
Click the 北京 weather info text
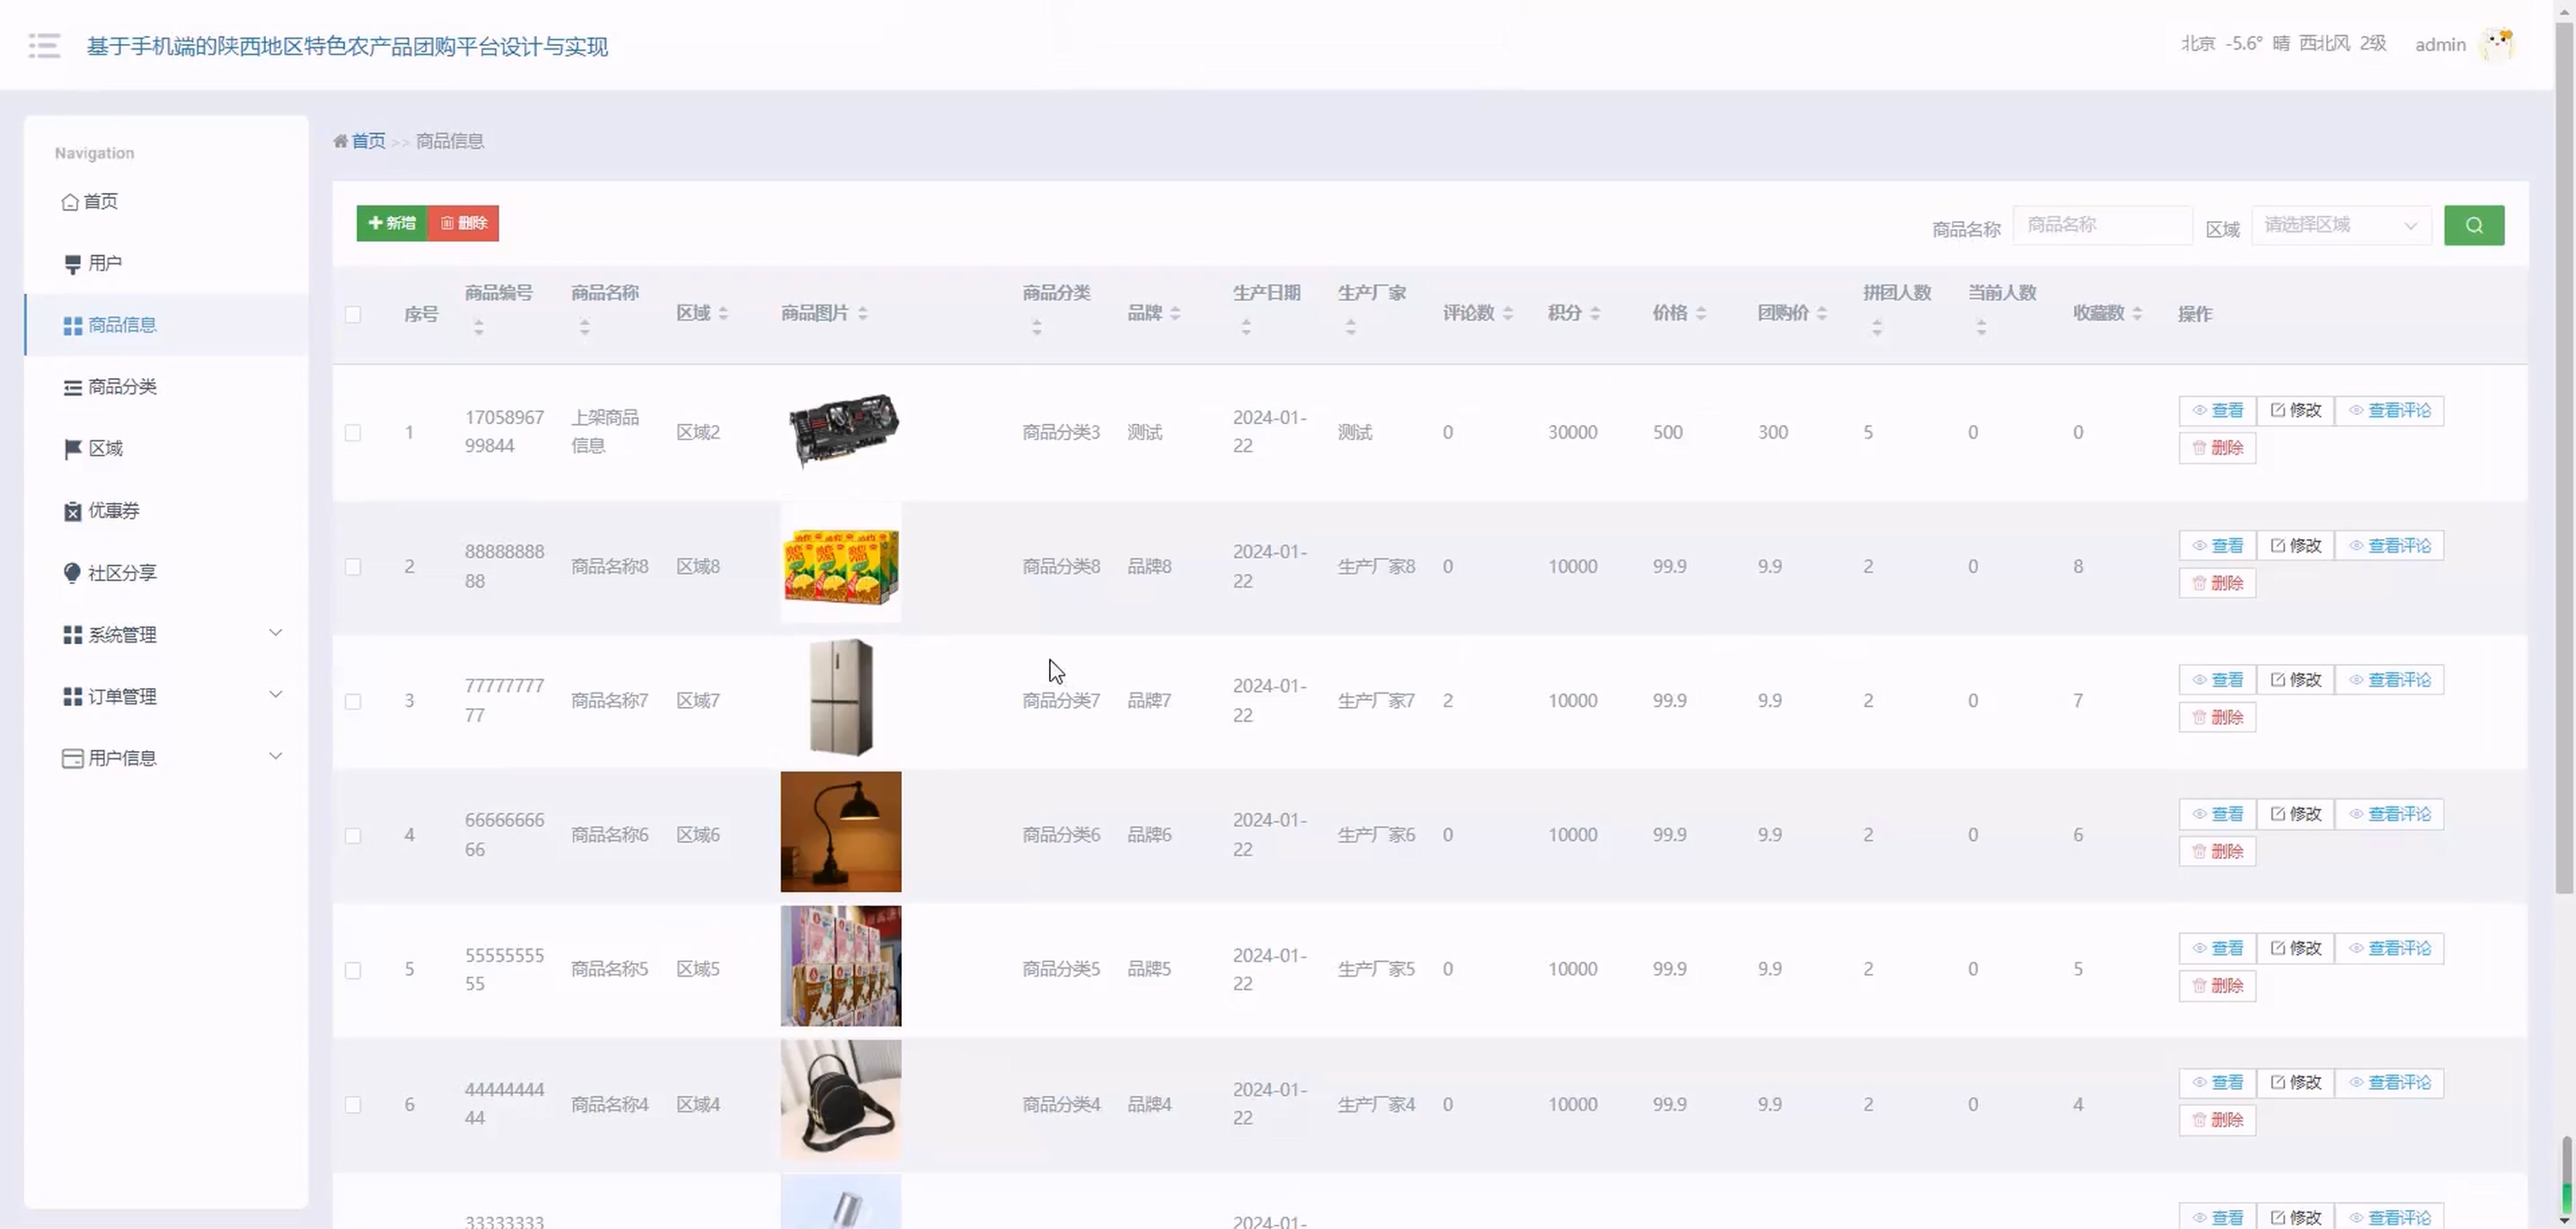[2283, 44]
